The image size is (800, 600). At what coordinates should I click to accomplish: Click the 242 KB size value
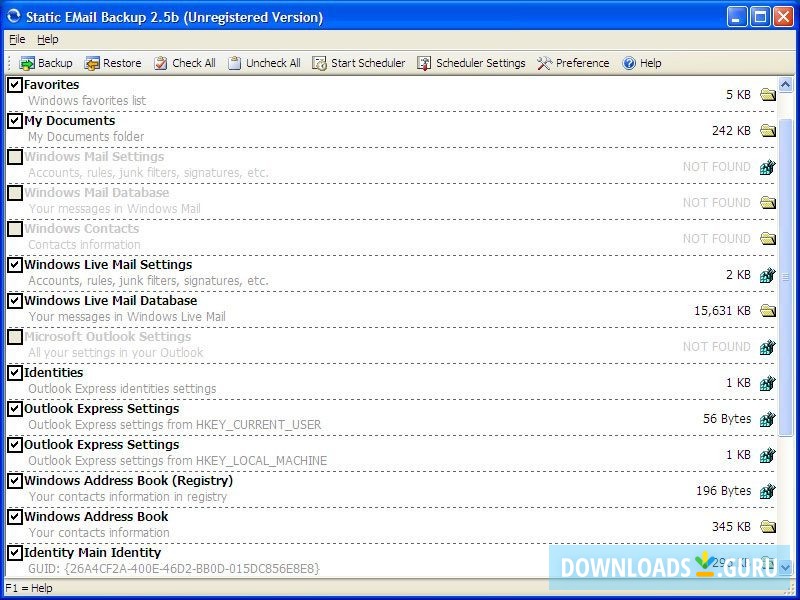tap(731, 131)
